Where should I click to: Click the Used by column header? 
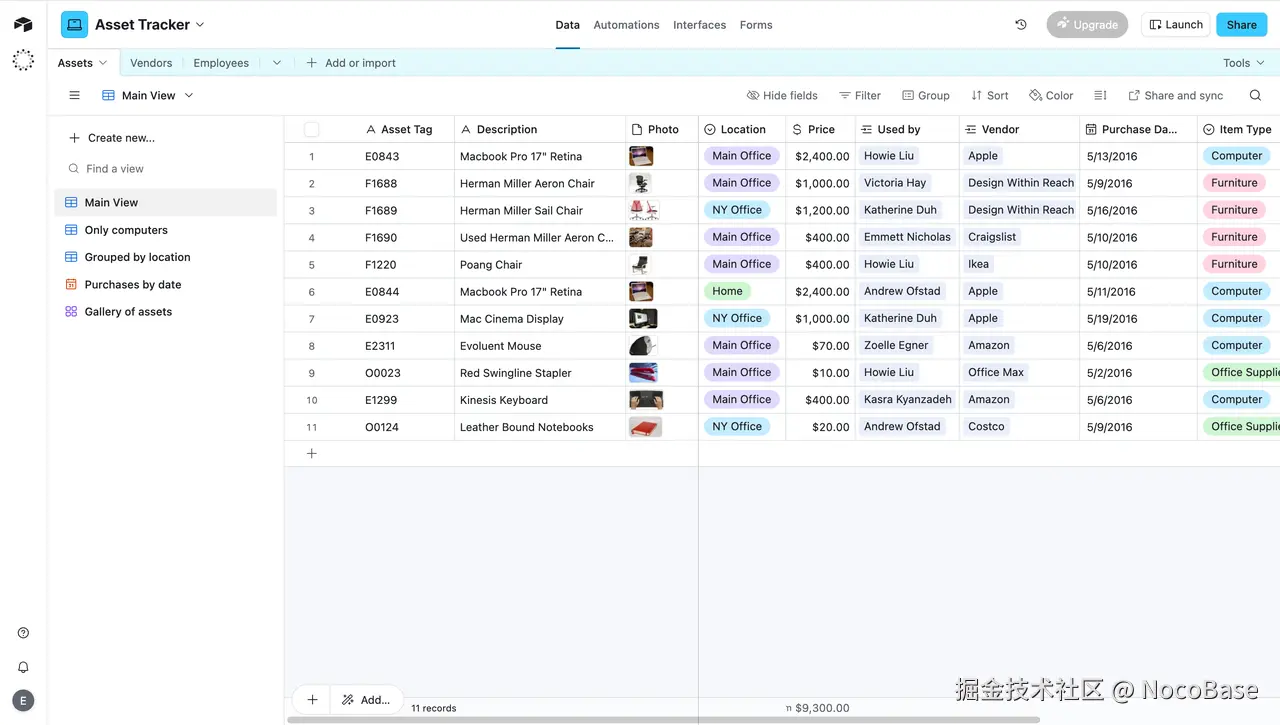[907, 129]
